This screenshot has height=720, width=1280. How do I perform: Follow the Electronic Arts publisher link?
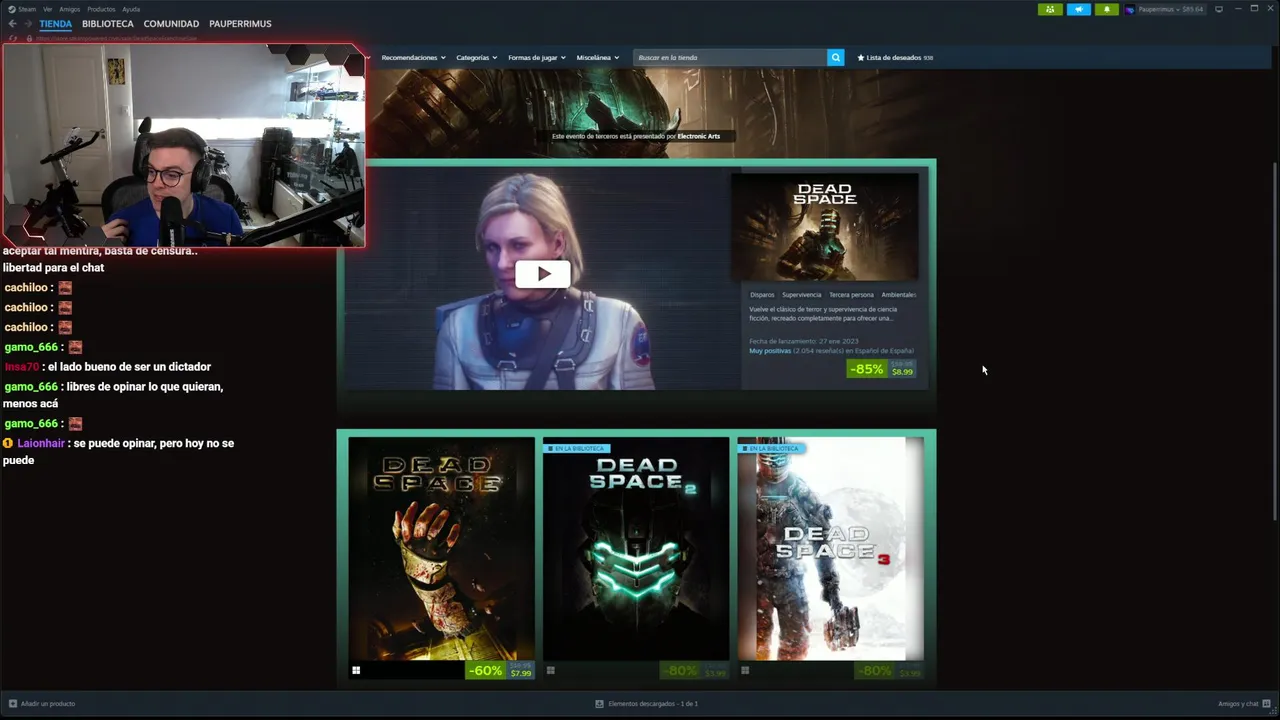coord(698,136)
